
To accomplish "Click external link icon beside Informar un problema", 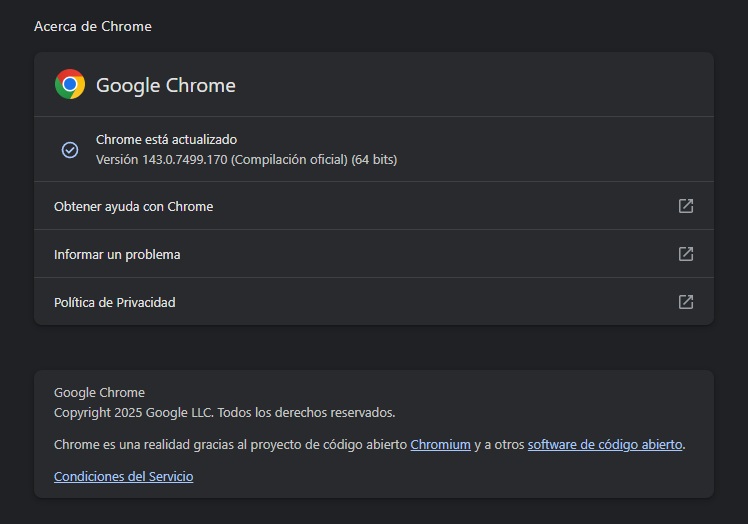I will pyautogui.click(x=686, y=254).
